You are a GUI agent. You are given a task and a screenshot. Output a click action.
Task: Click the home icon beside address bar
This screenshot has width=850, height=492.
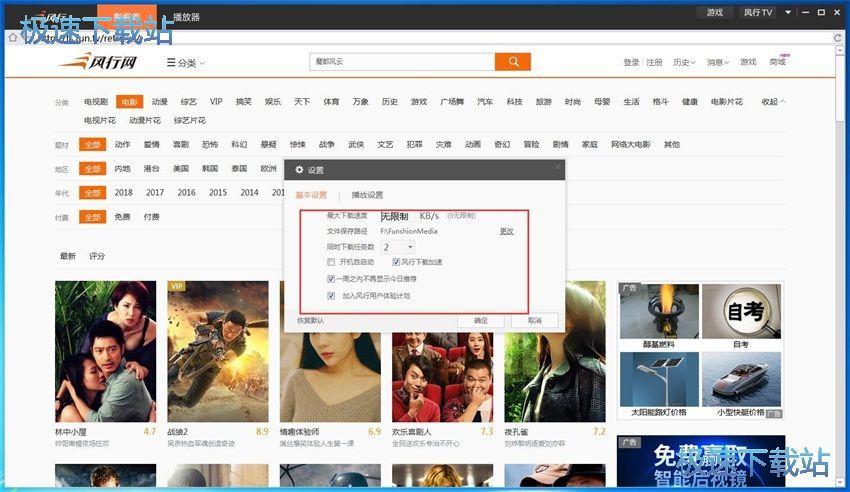coord(12,37)
